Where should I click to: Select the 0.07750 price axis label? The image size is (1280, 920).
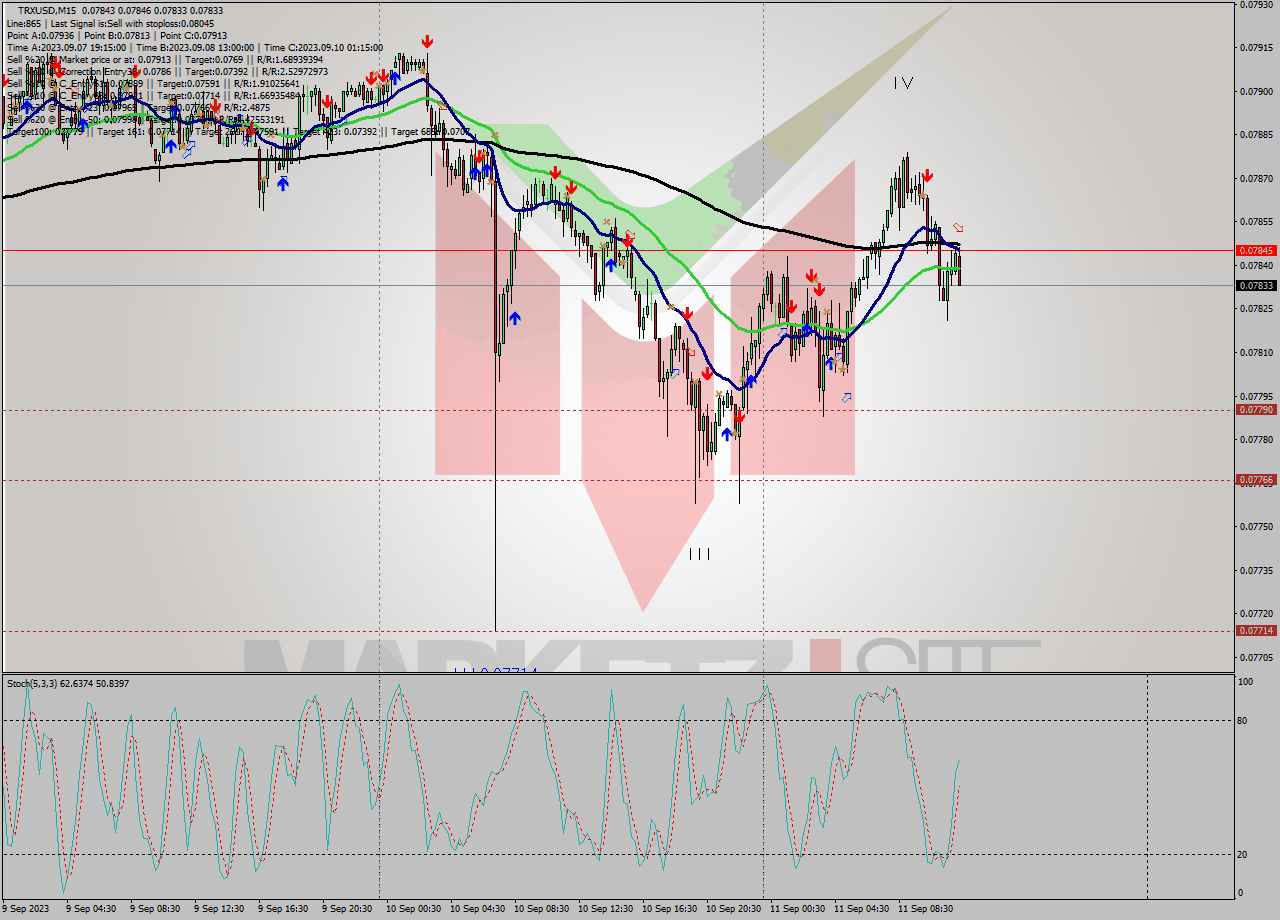tap(1256, 526)
